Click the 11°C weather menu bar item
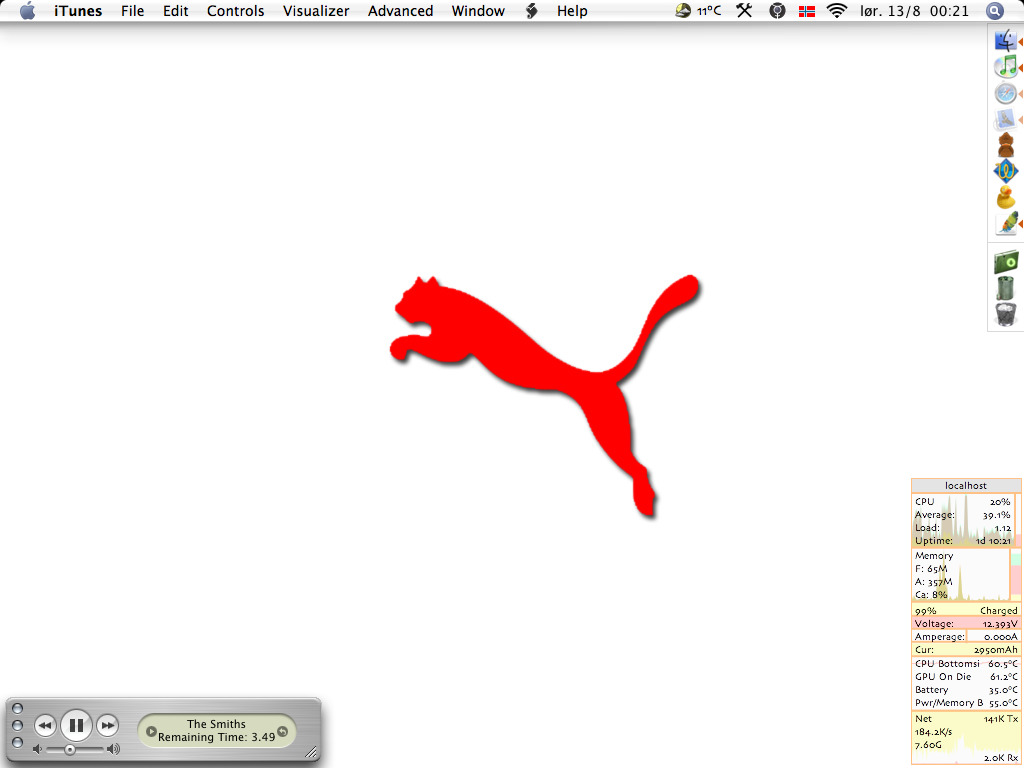 tap(698, 11)
